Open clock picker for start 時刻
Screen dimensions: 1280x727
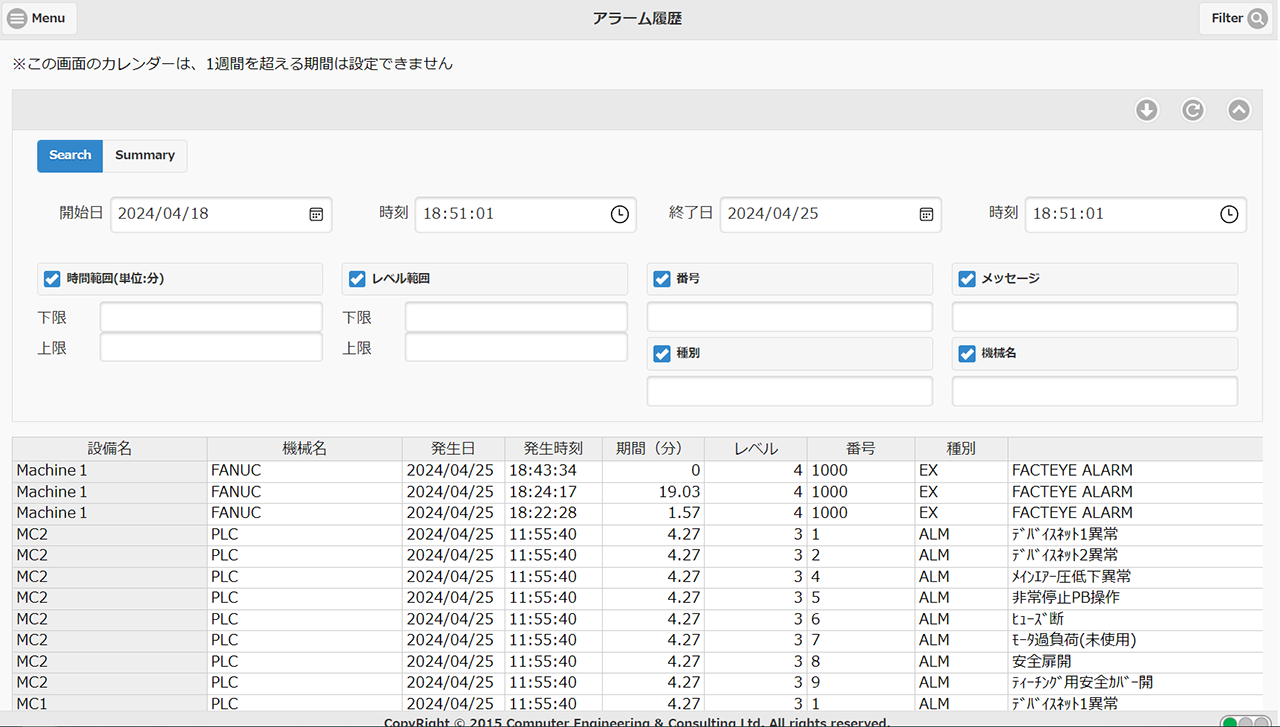[620, 214]
